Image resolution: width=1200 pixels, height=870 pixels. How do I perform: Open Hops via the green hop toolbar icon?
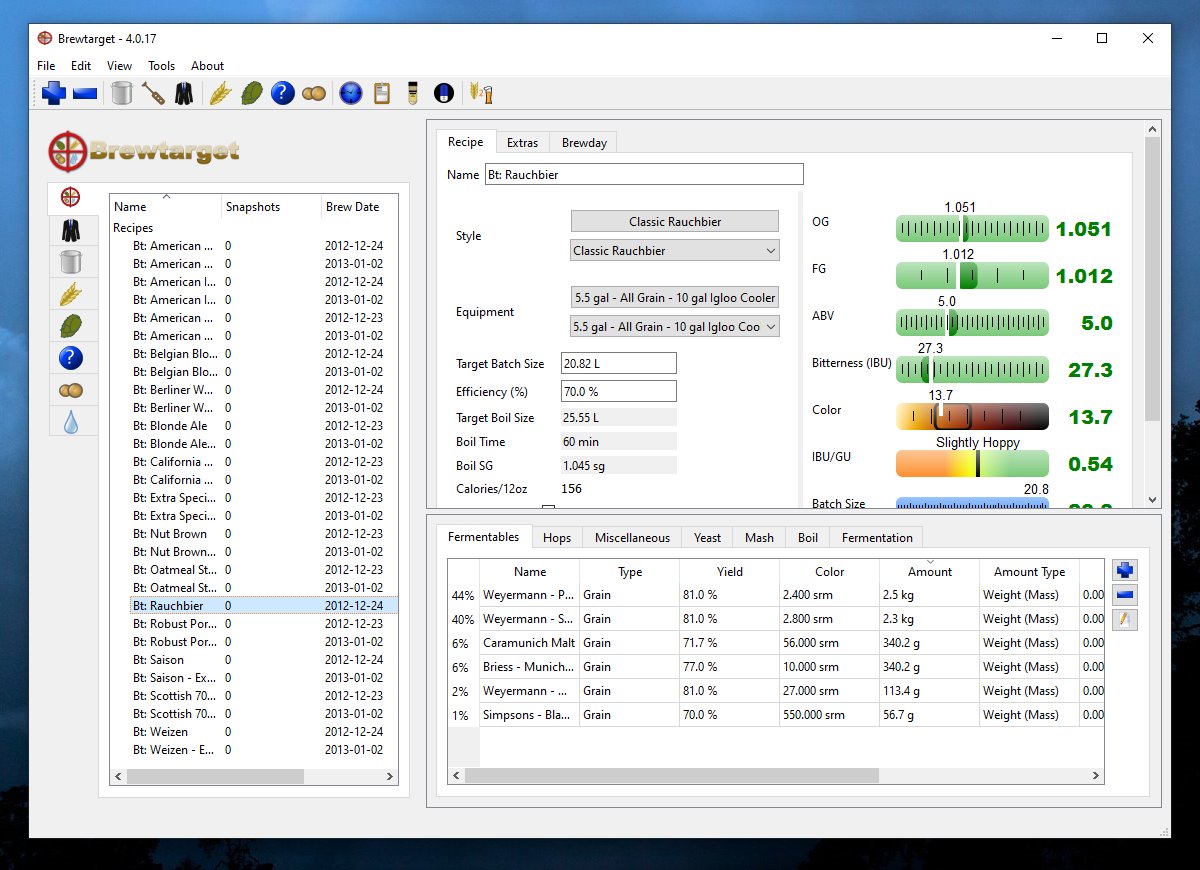(251, 93)
